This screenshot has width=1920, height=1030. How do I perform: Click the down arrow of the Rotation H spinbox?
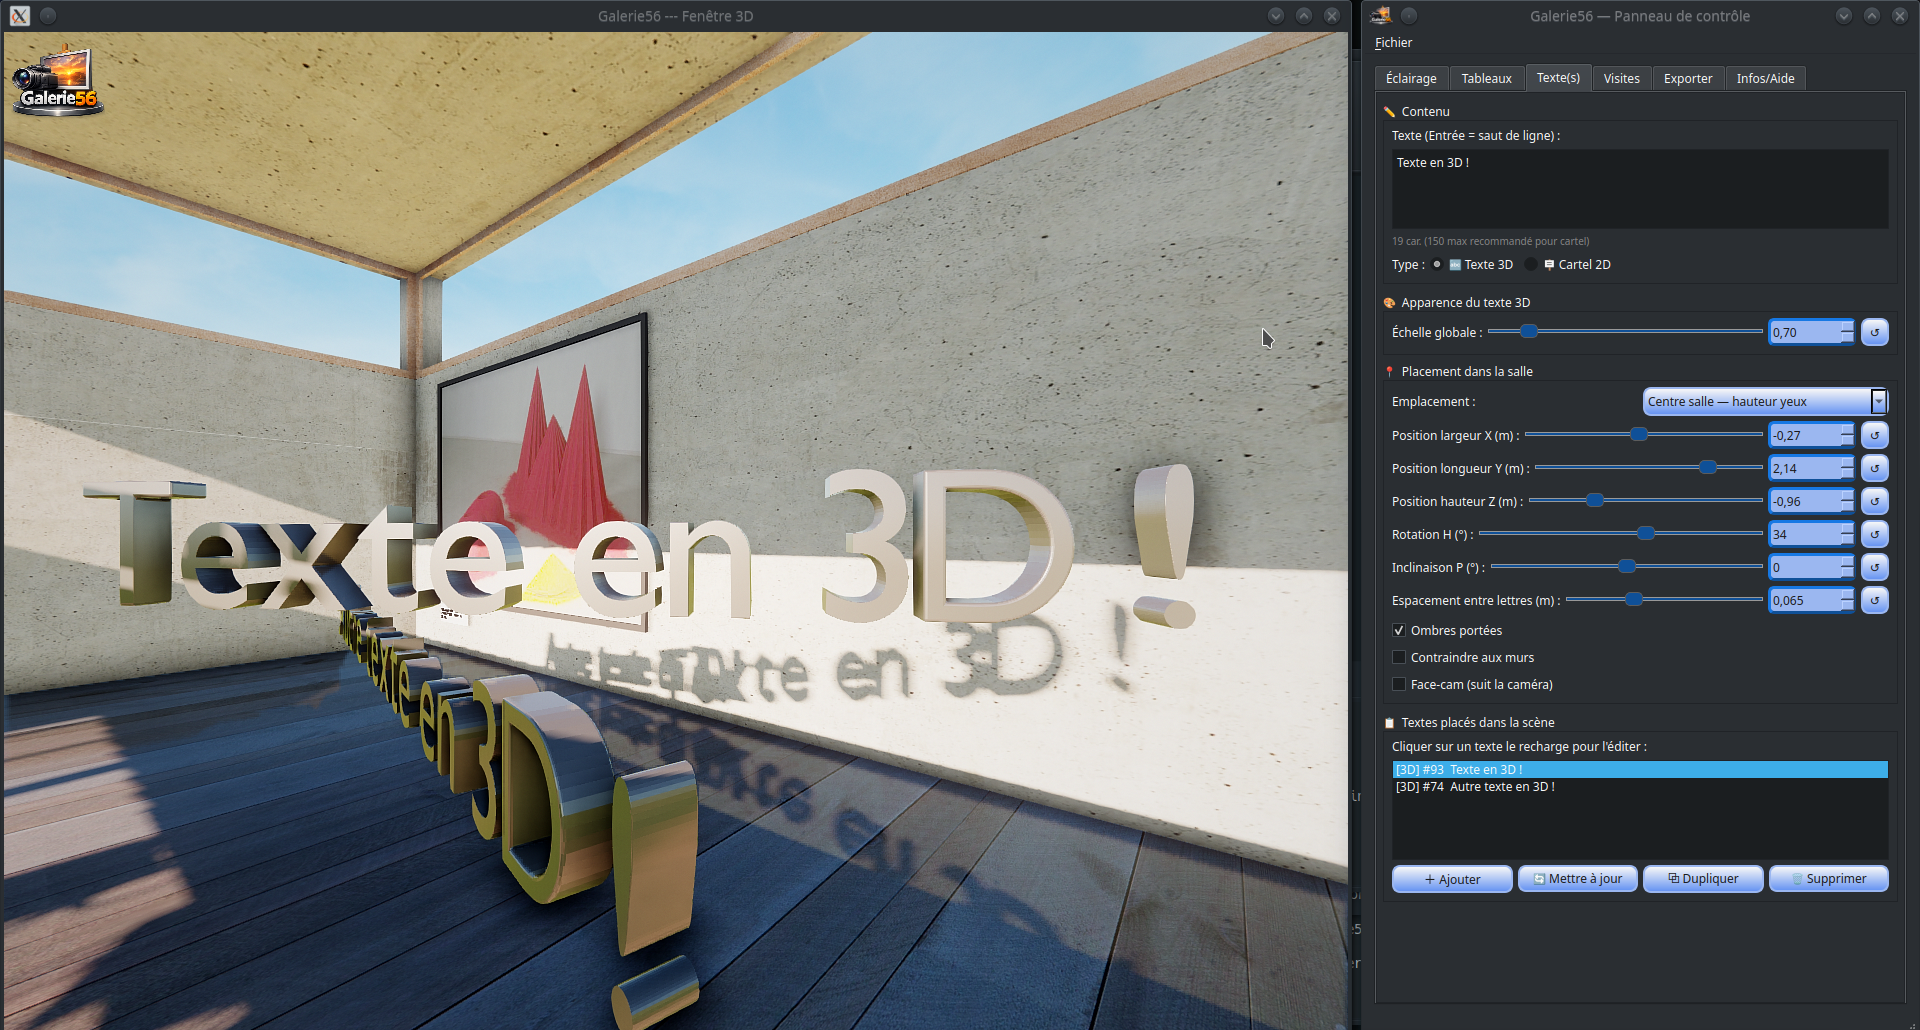(1847, 540)
